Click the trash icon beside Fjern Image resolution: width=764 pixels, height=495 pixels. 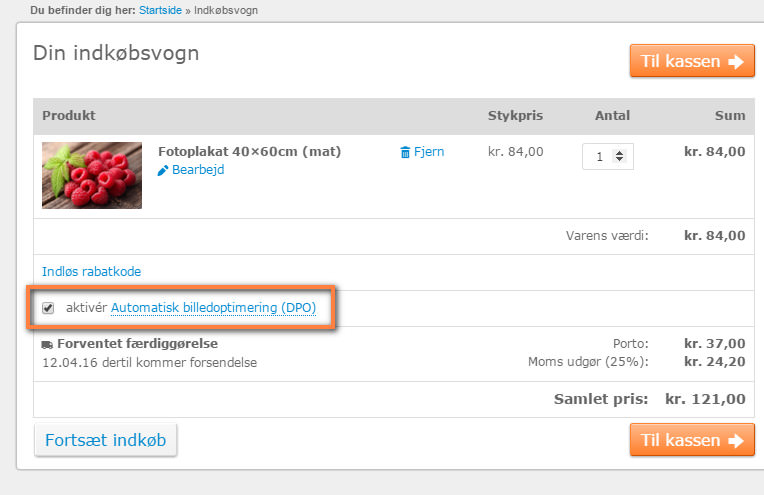tap(405, 152)
